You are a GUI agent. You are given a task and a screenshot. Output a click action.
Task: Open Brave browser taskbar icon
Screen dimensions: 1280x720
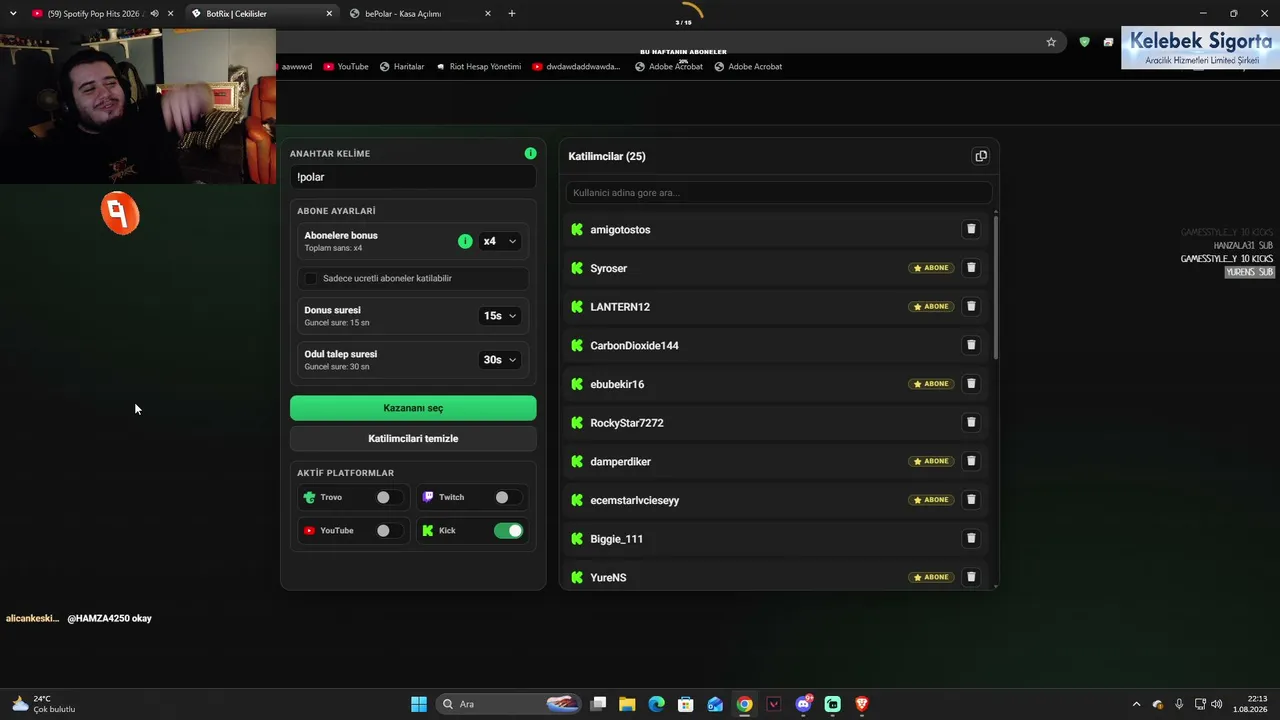(862, 704)
